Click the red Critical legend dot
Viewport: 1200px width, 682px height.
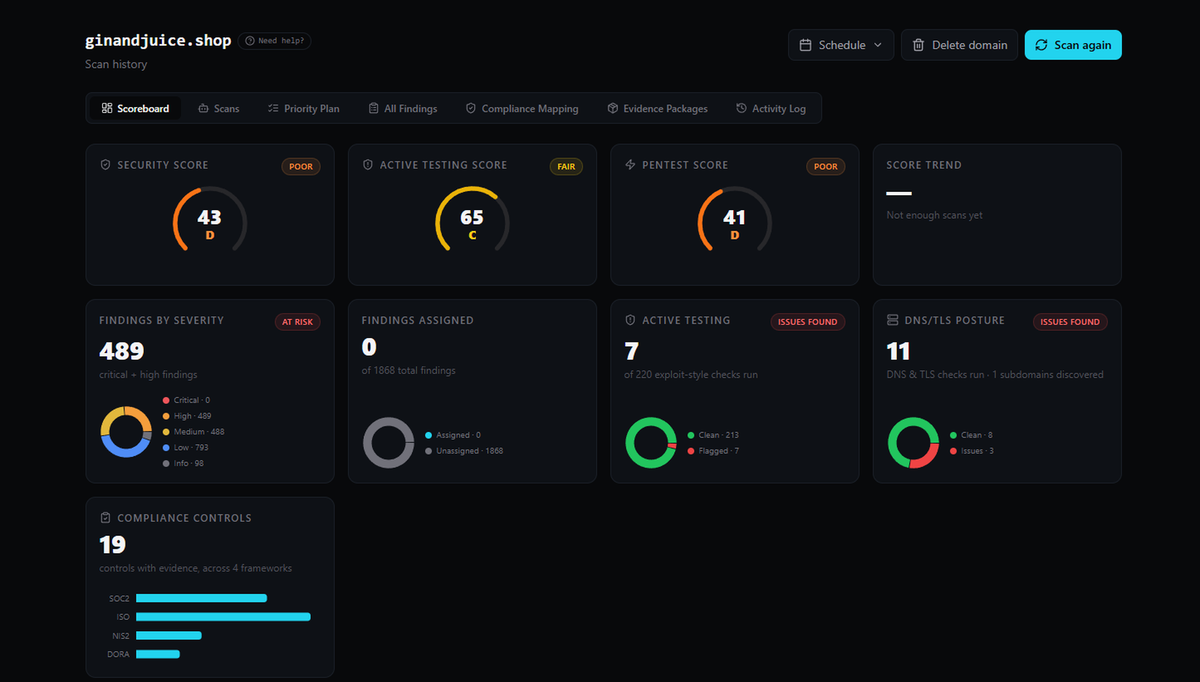[166, 400]
